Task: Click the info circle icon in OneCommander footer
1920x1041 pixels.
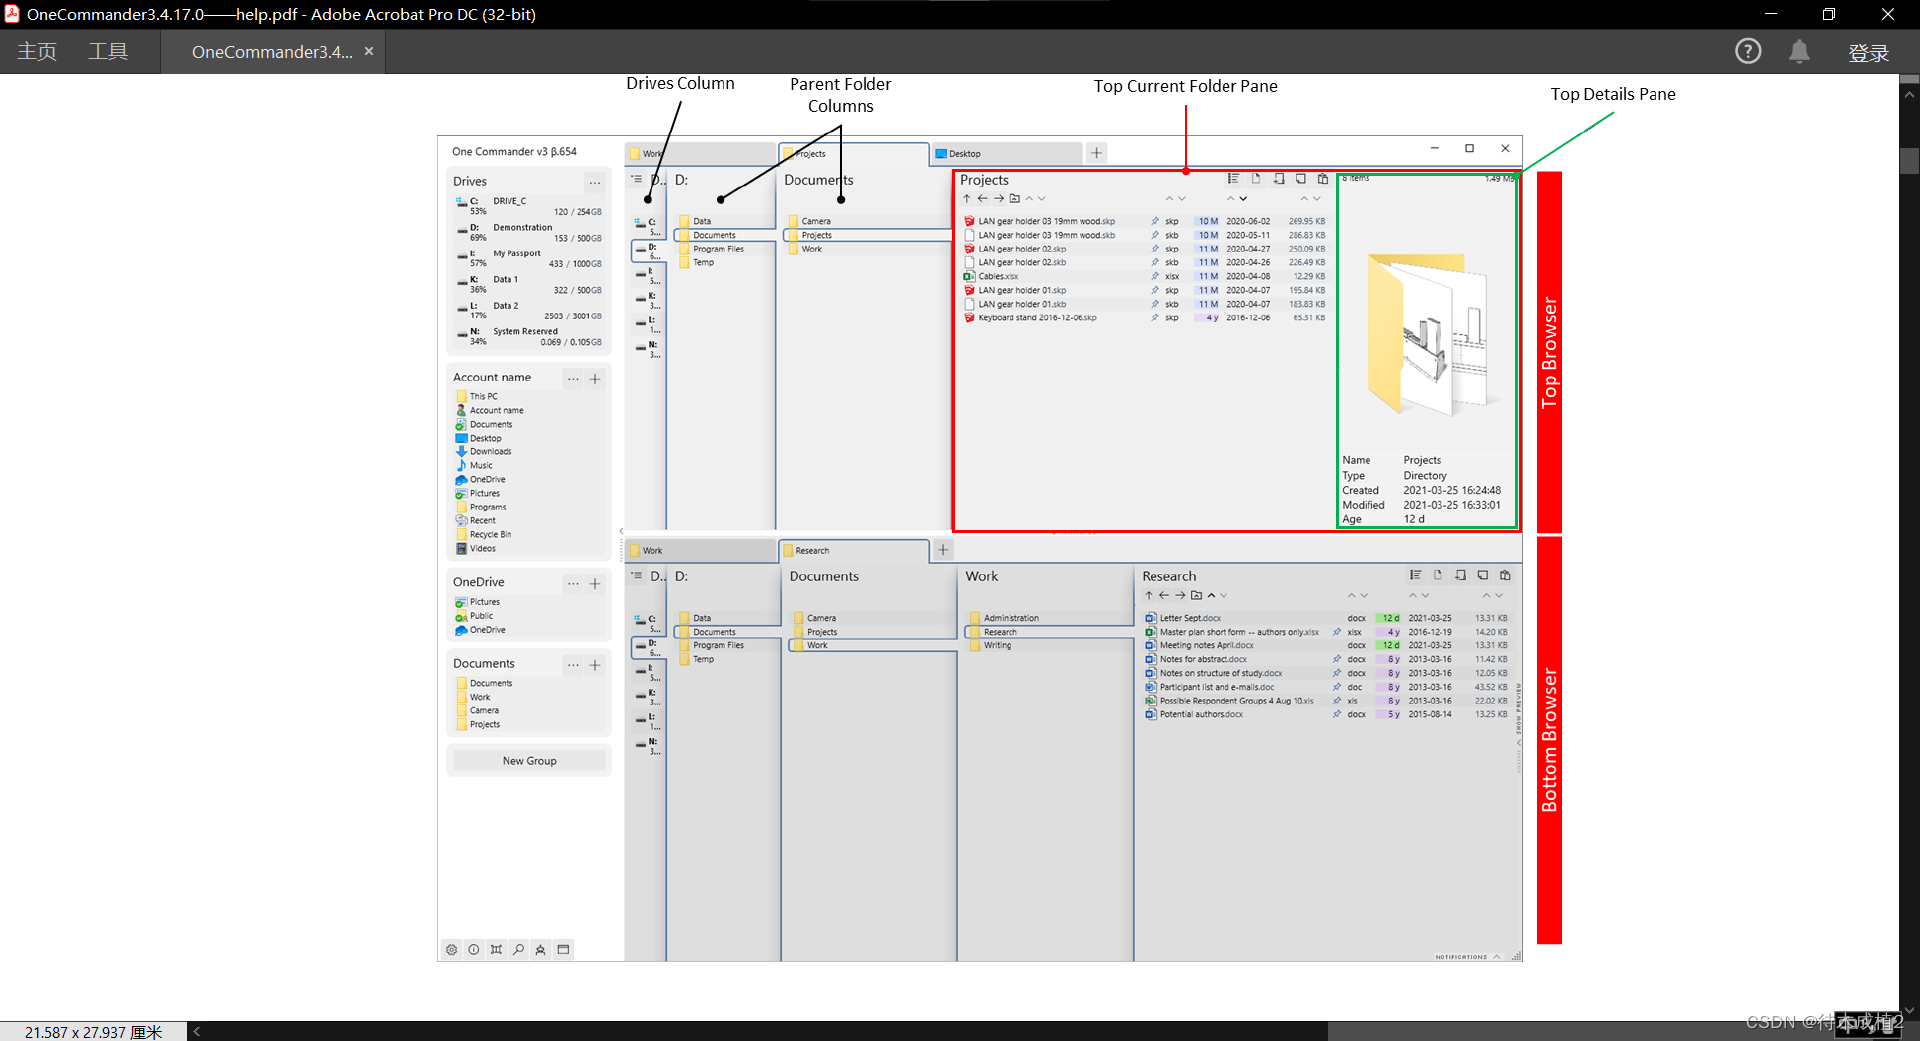Action: pos(474,950)
